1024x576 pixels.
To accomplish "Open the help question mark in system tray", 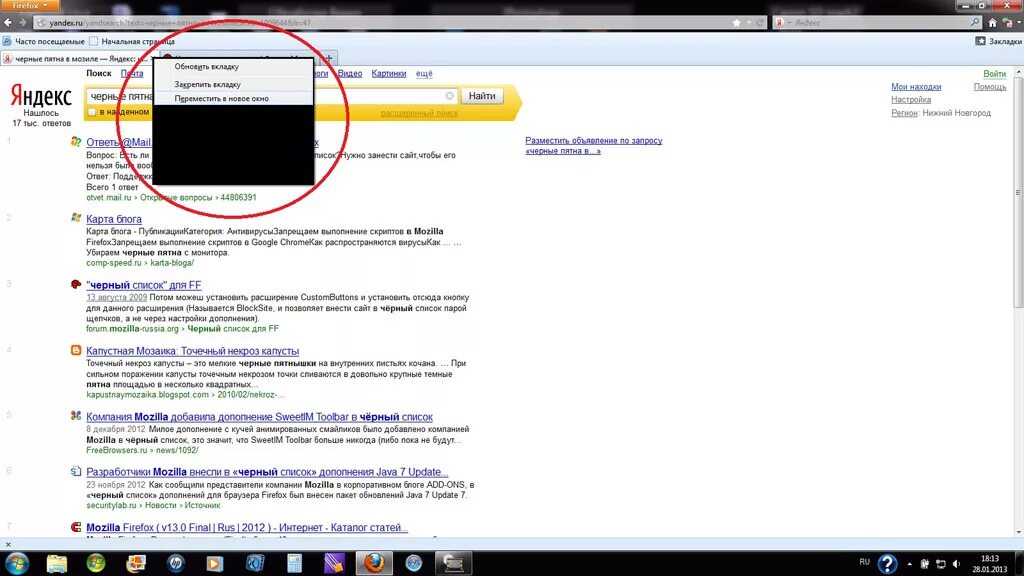I will click(887, 563).
